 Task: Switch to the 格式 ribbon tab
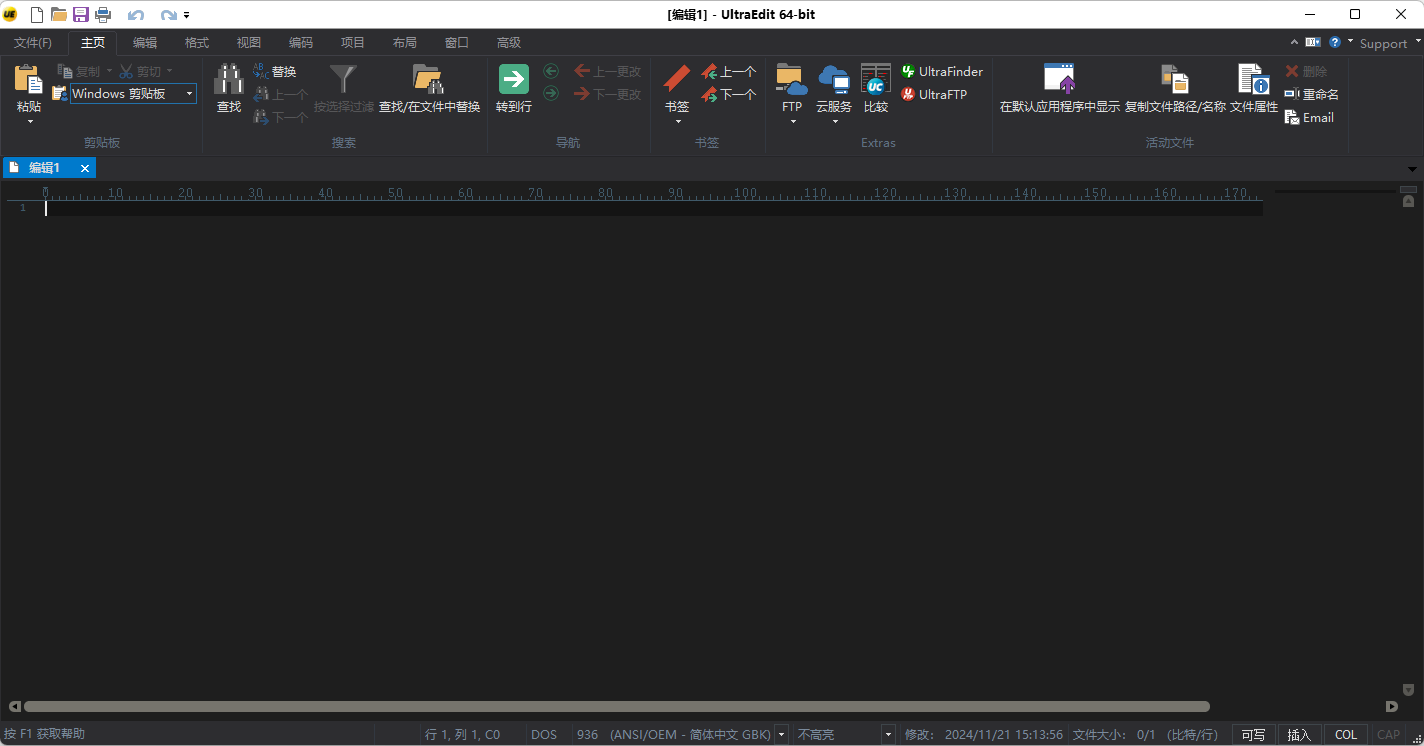coord(197,43)
